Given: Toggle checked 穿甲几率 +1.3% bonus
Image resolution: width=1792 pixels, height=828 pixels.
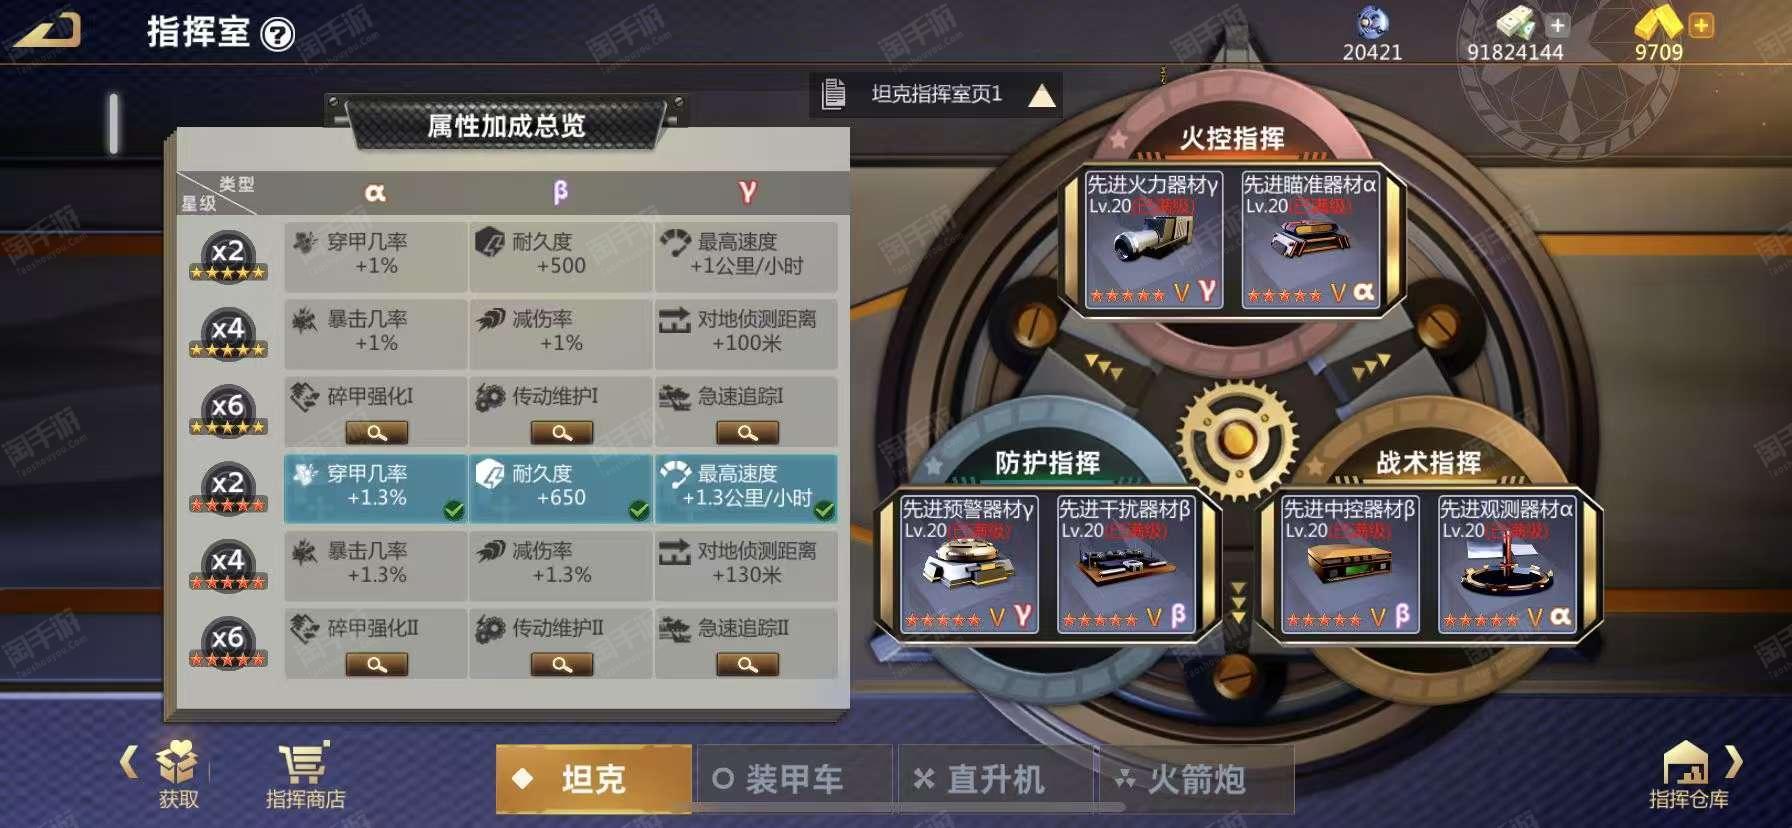Looking at the screenshot, I should pyautogui.click(x=376, y=488).
